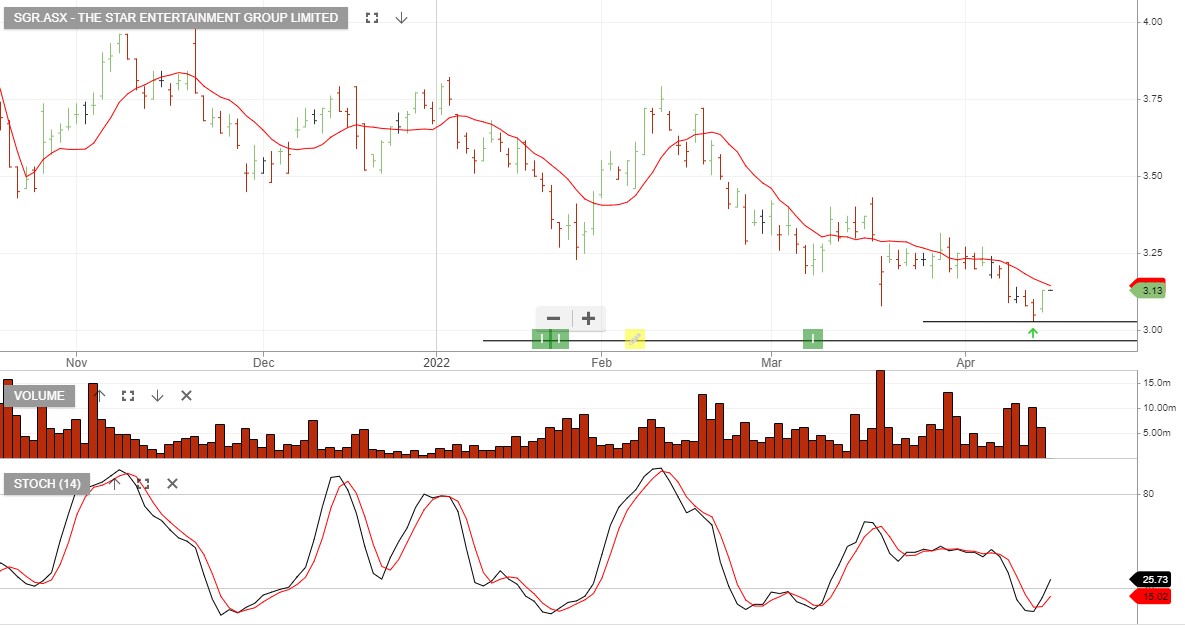Click the down arrow beside the chart title
Viewport: 1185px width, 629px height.
(x=401, y=17)
